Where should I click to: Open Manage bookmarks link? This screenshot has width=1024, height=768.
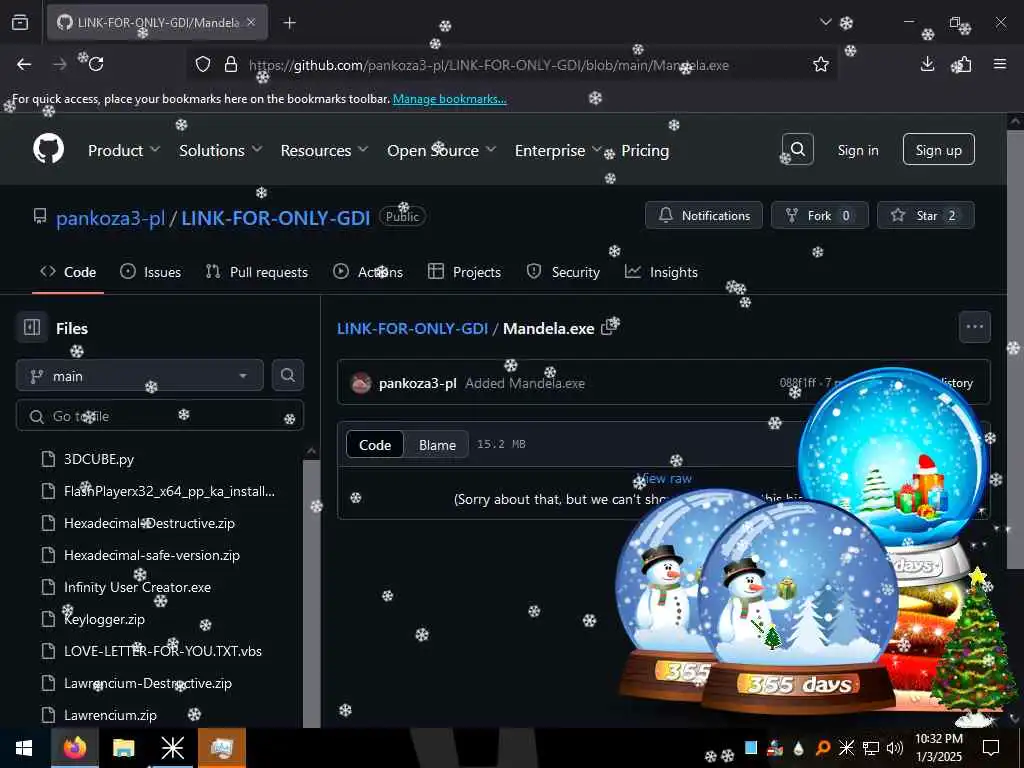click(449, 99)
